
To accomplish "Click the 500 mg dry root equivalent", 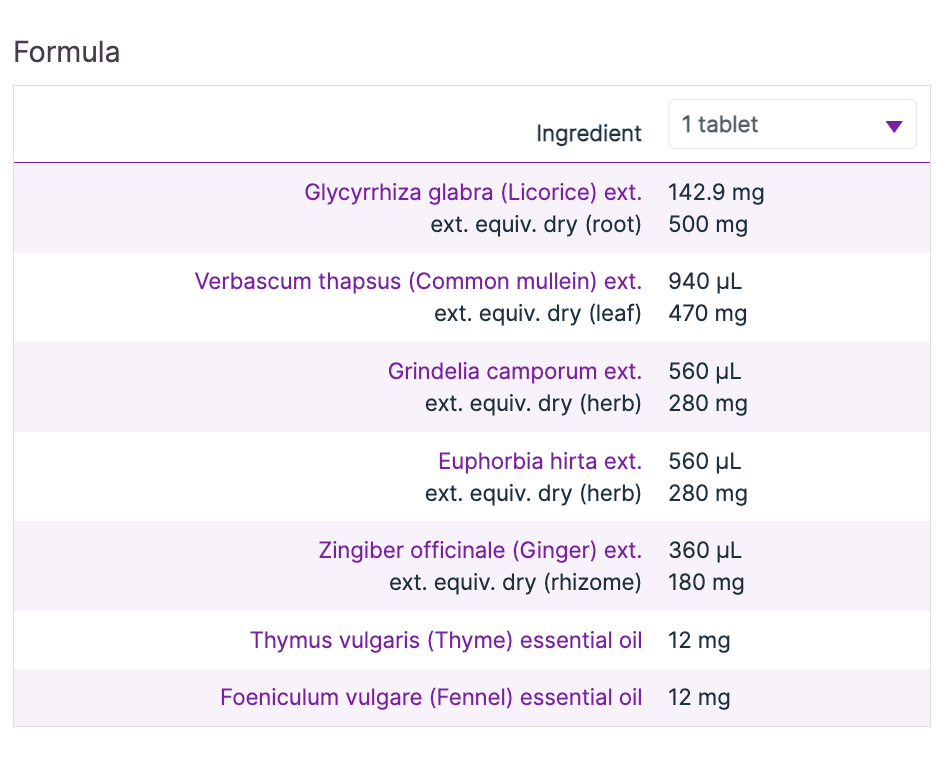I will pos(707,224).
